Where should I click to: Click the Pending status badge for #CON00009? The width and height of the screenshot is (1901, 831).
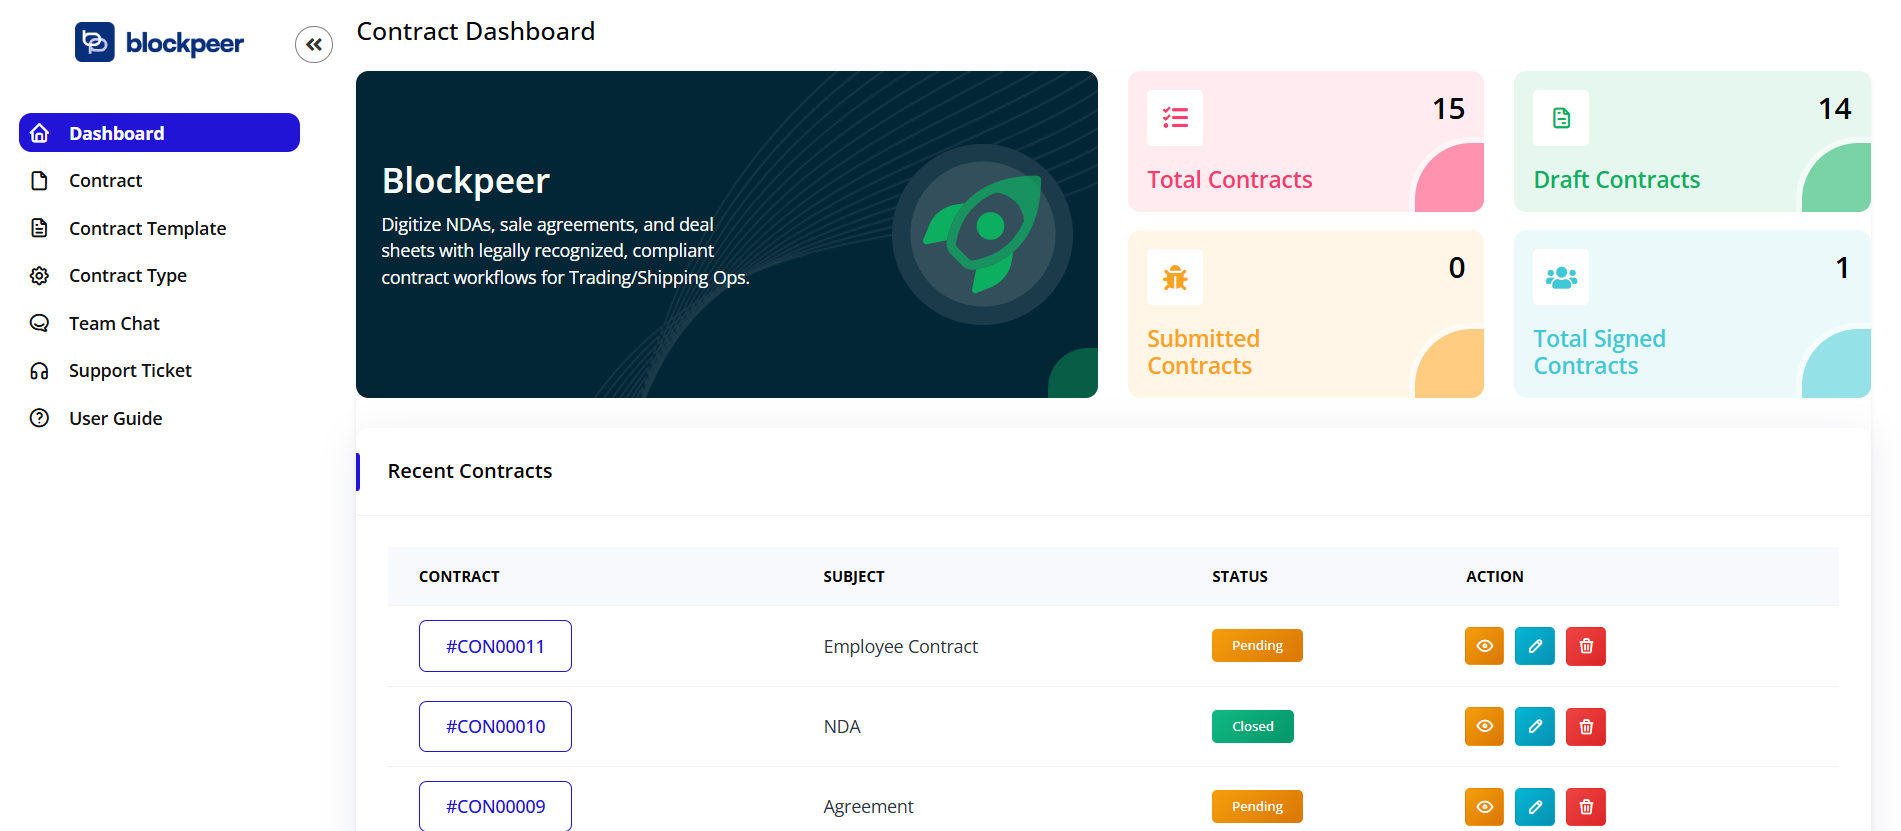pos(1256,806)
